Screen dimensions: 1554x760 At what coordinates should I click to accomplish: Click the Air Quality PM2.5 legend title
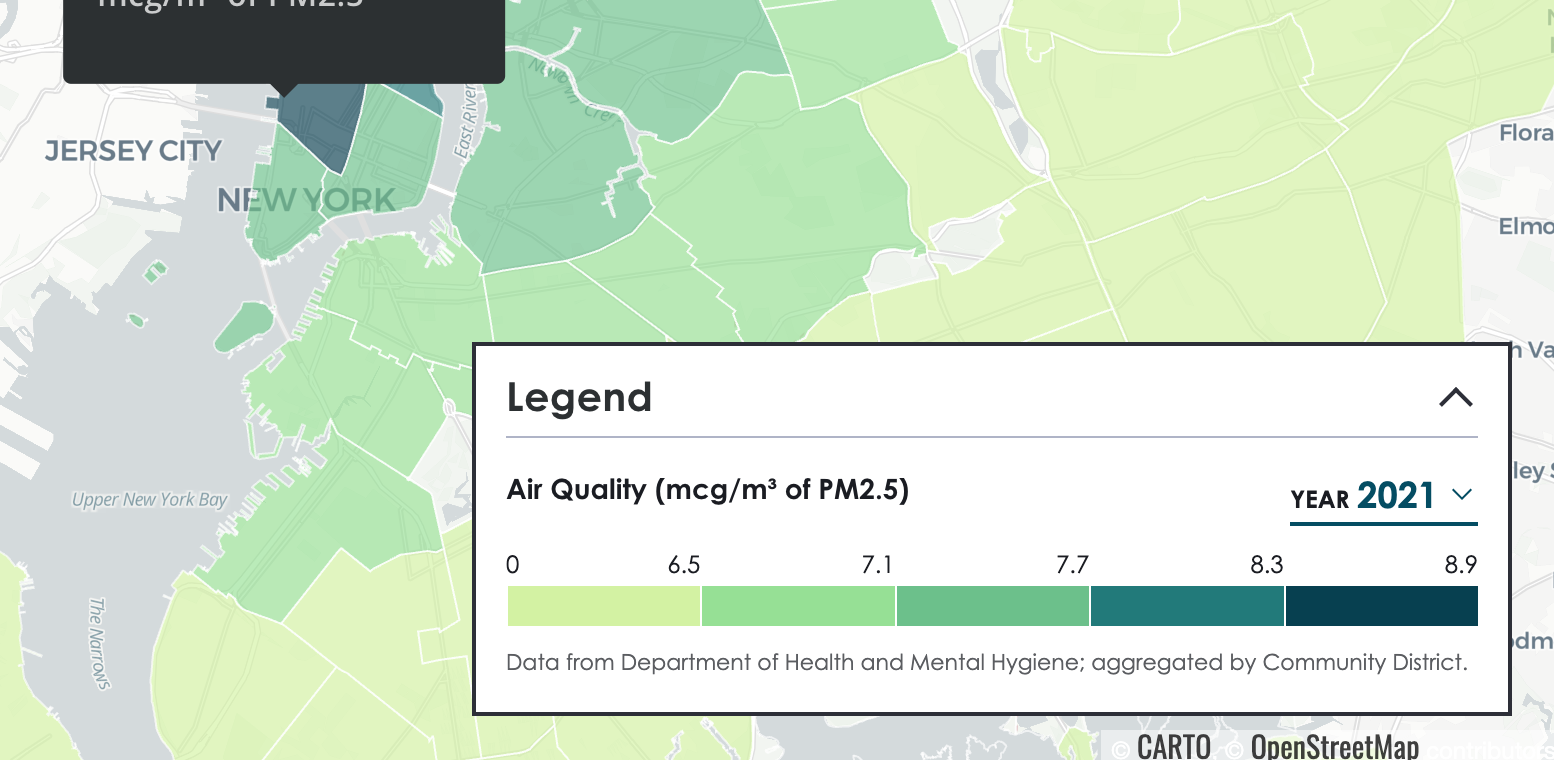click(x=707, y=490)
